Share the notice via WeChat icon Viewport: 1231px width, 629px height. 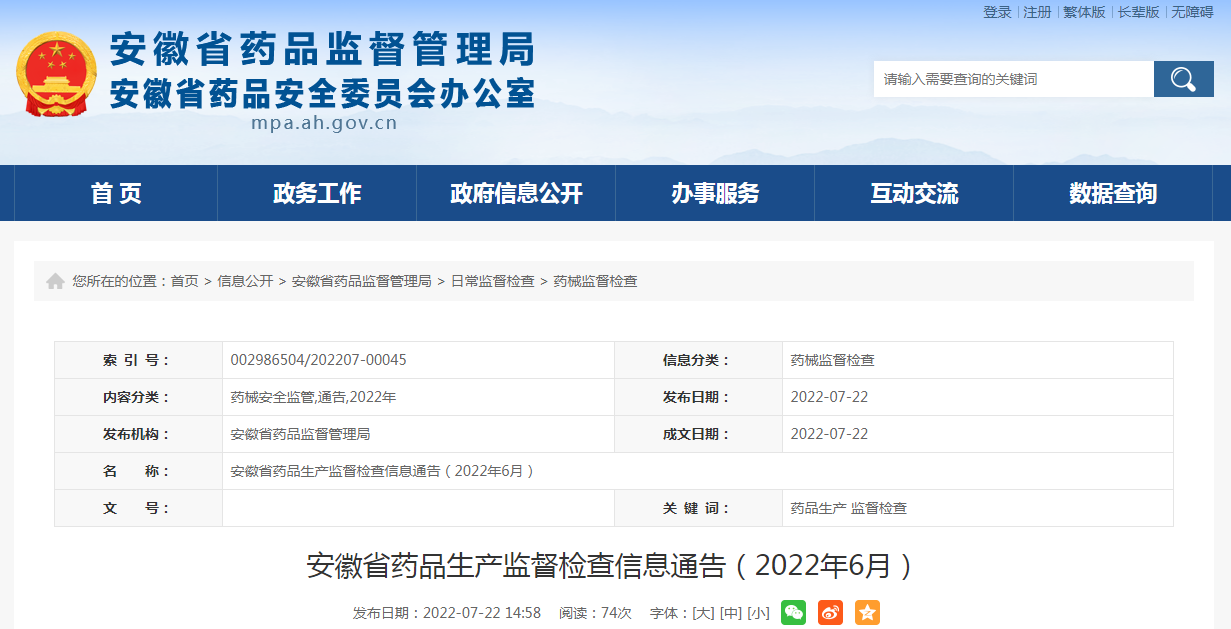tap(793, 613)
